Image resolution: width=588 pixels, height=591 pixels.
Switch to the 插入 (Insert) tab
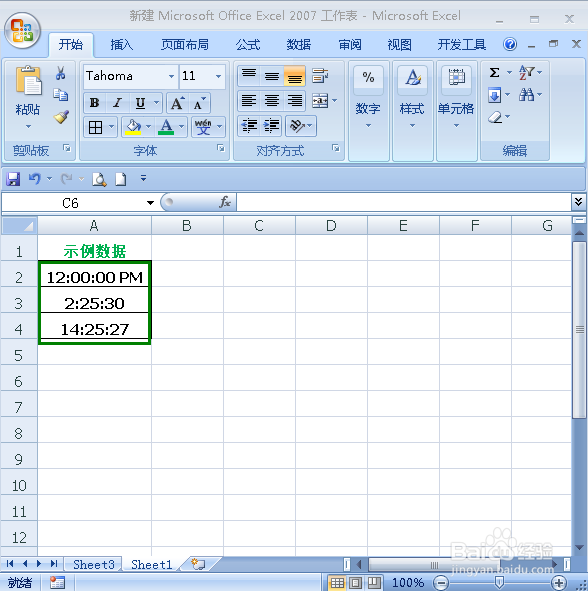click(121, 44)
